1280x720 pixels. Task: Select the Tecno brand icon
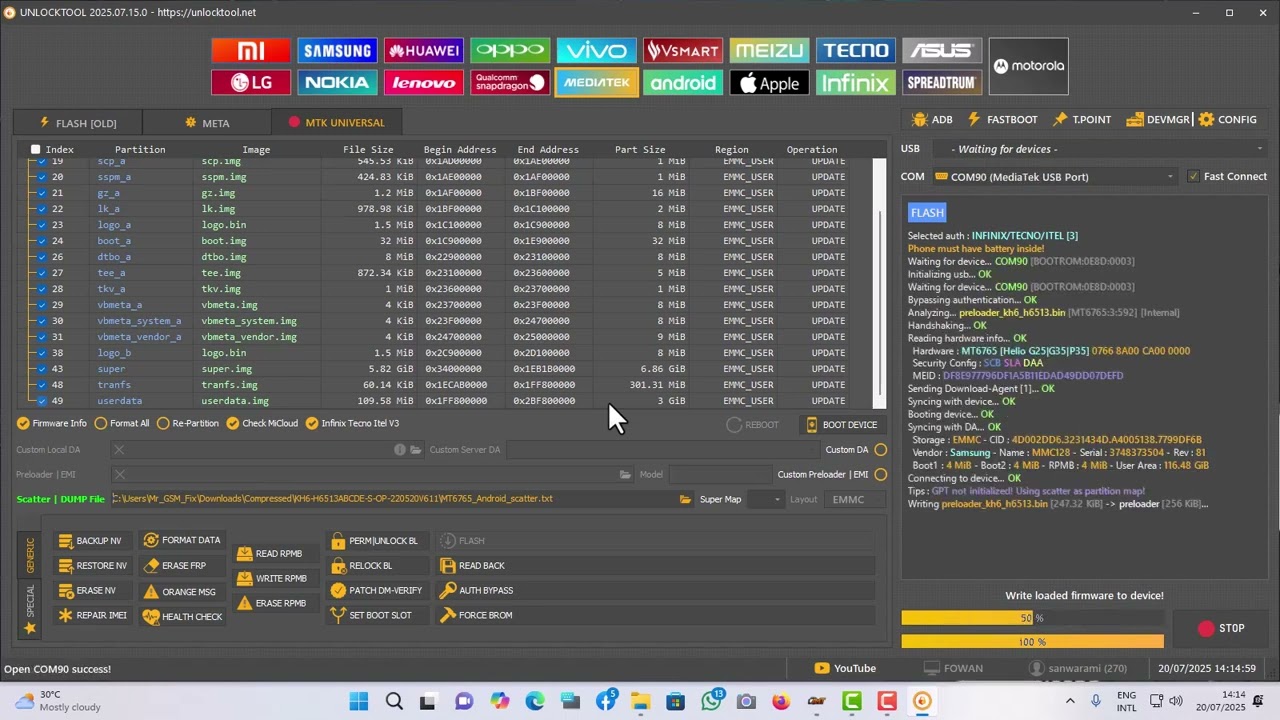click(x=855, y=51)
